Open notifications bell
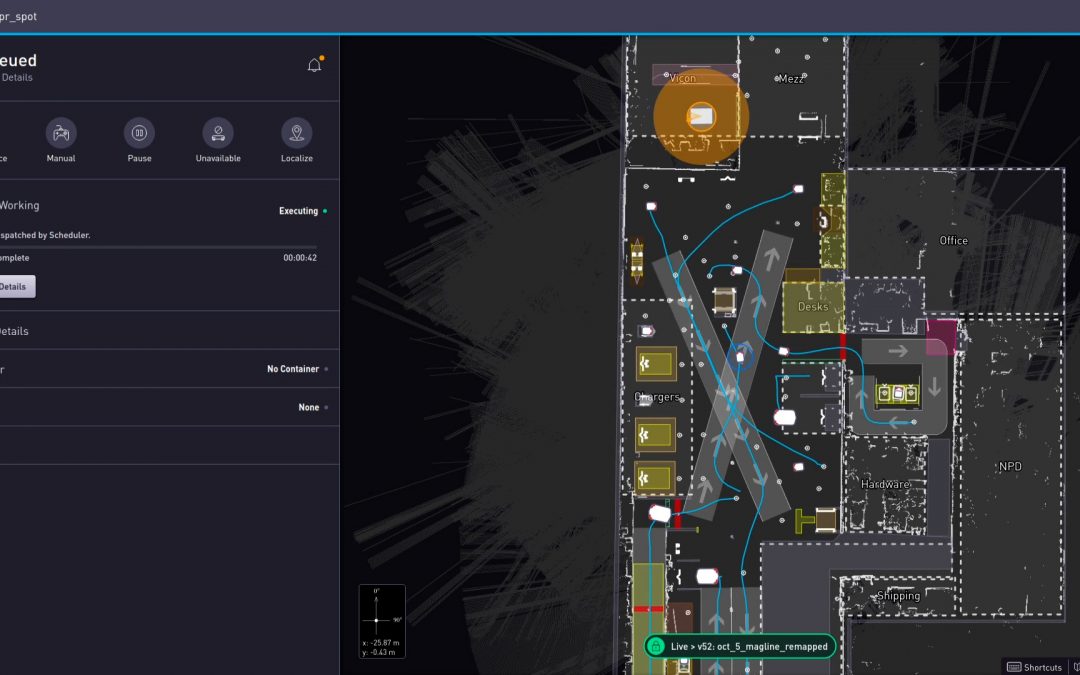Image resolution: width=1080 pixels, height=675 pixels. (x=314, y=66)
